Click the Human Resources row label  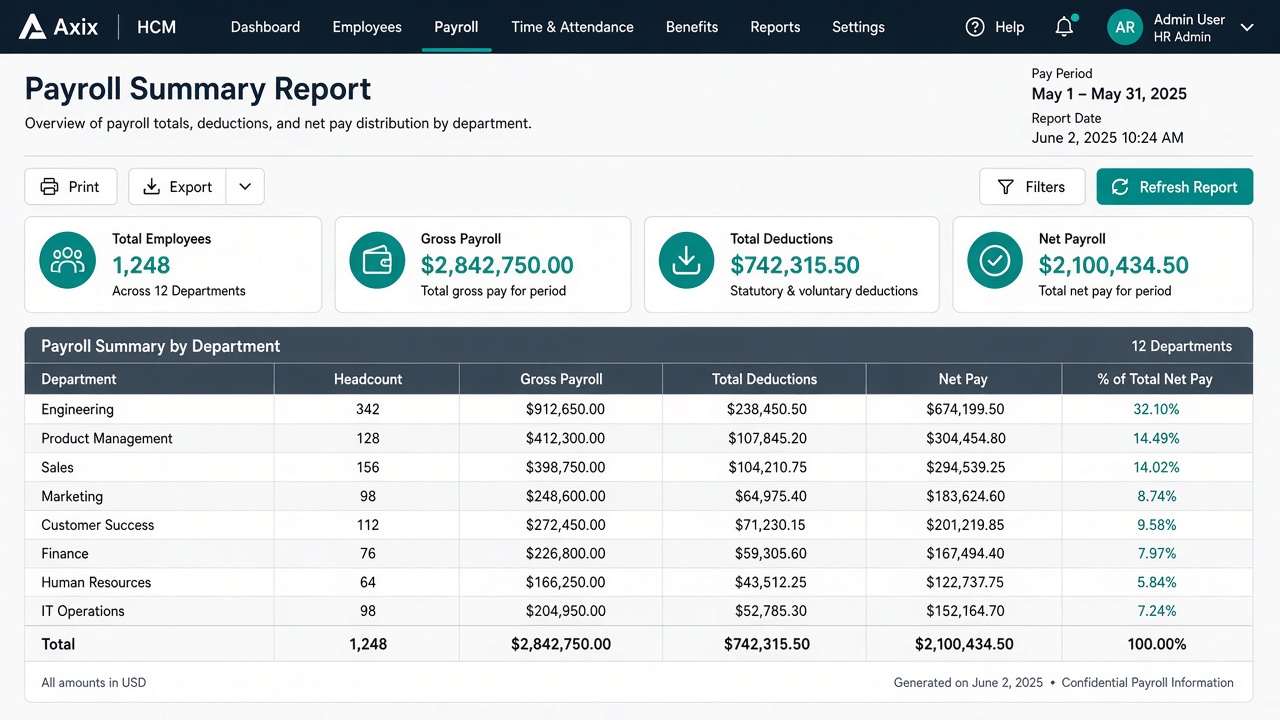point(96,582)
